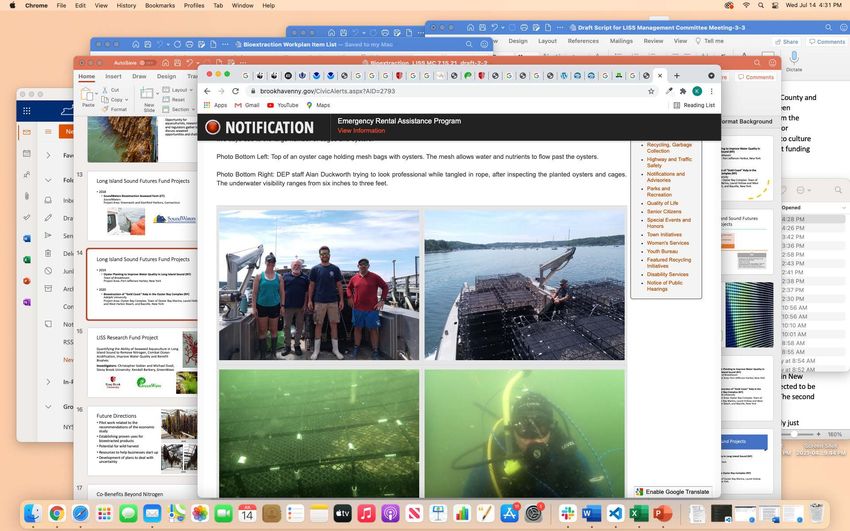The image size is (850, 531).
Task: Open the View menu in menu bar
Action: [x=101, y=5]
